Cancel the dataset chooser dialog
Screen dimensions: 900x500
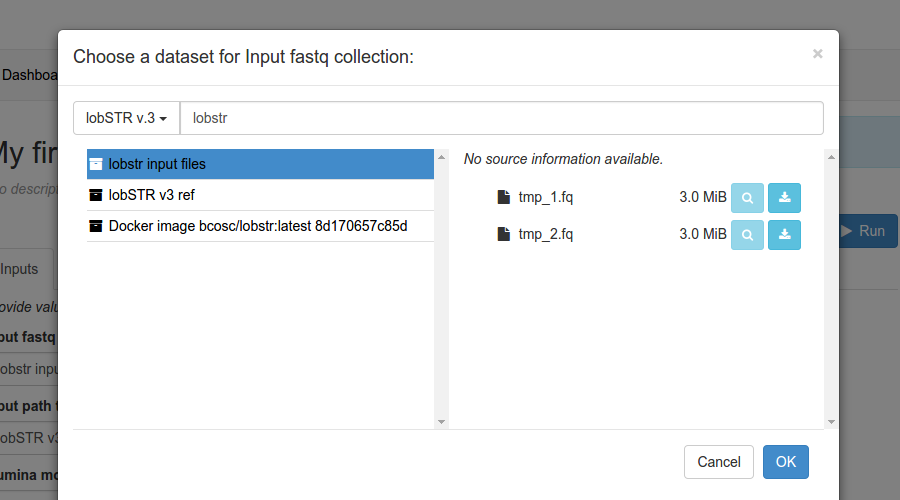[719, 462]
